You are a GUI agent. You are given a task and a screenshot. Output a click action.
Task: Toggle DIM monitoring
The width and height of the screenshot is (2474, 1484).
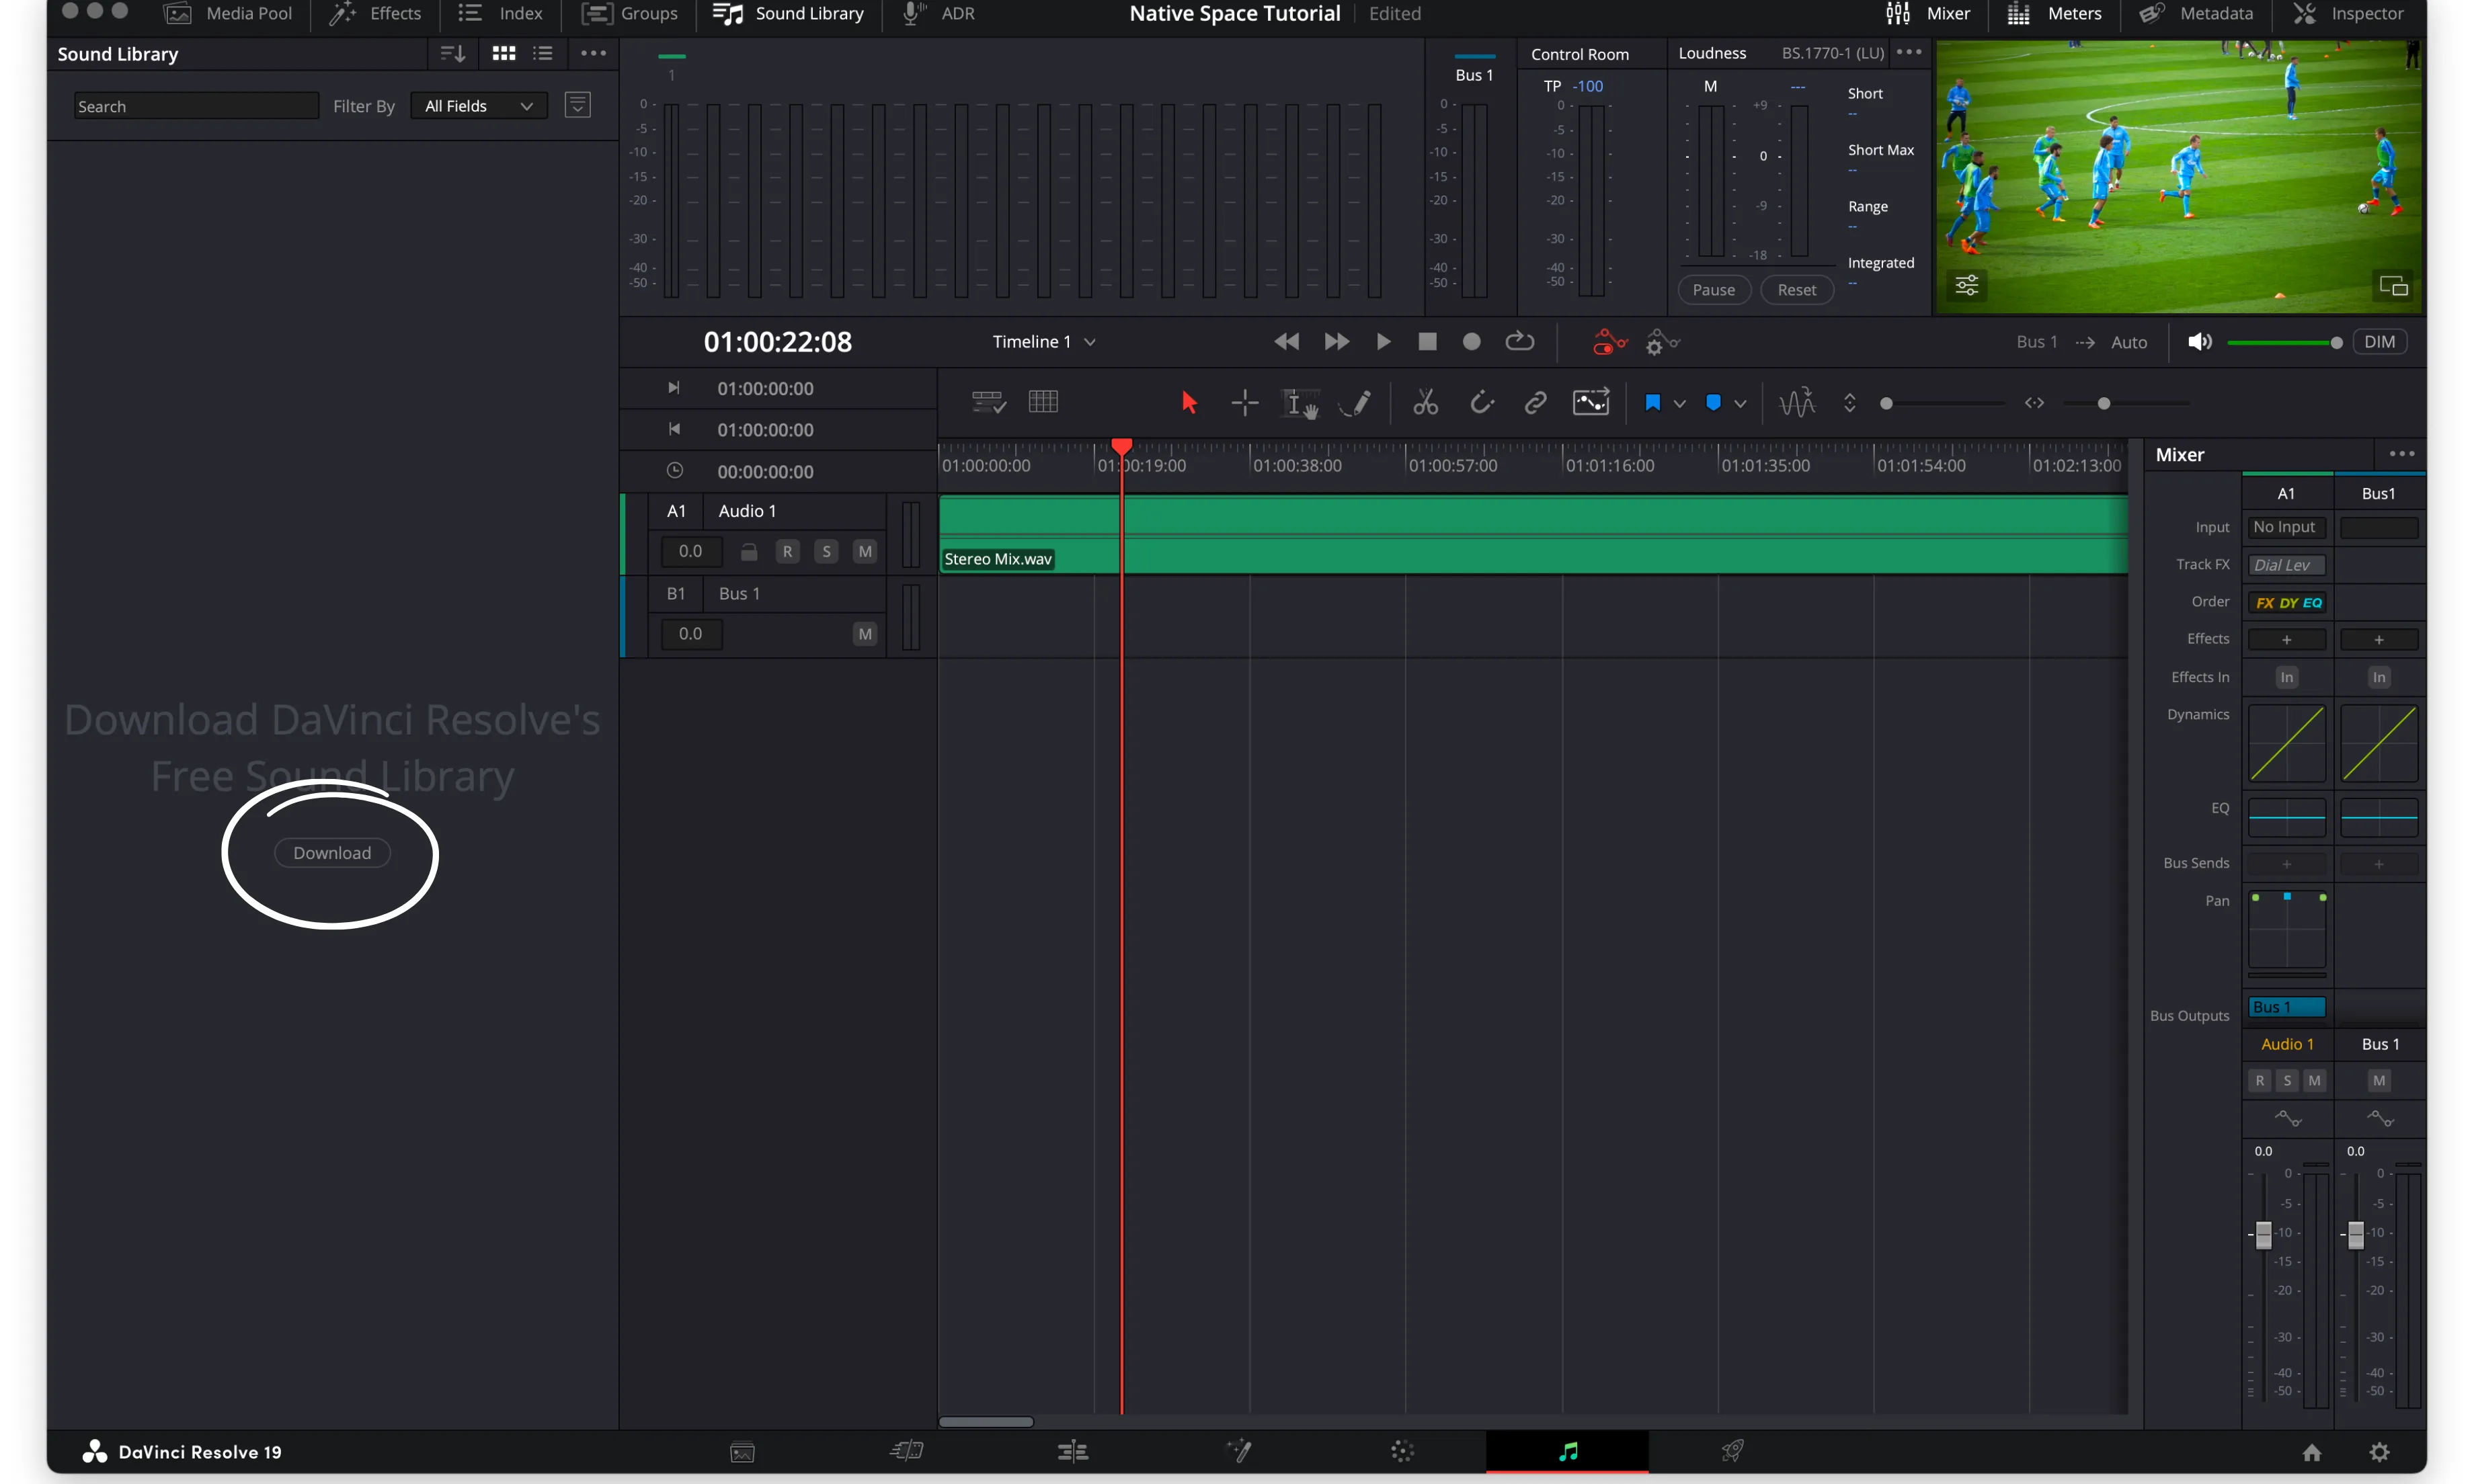(2379, 342)
